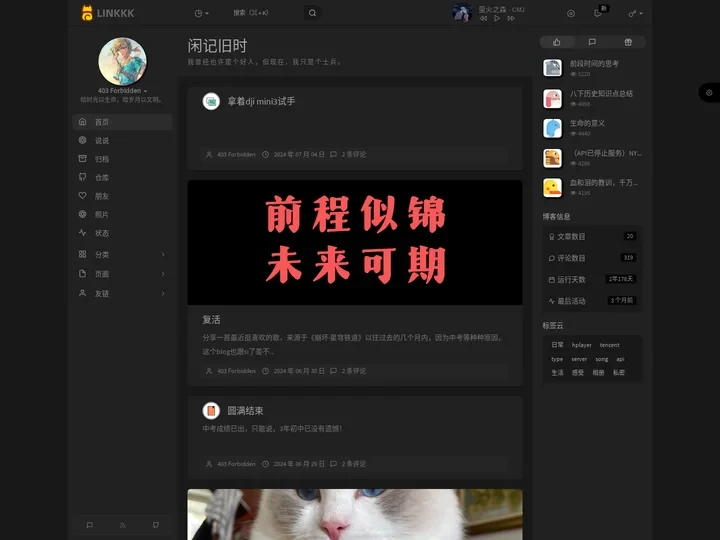
Task: Expand the 页面 pages submenu
Action: (x=162, y=274)
